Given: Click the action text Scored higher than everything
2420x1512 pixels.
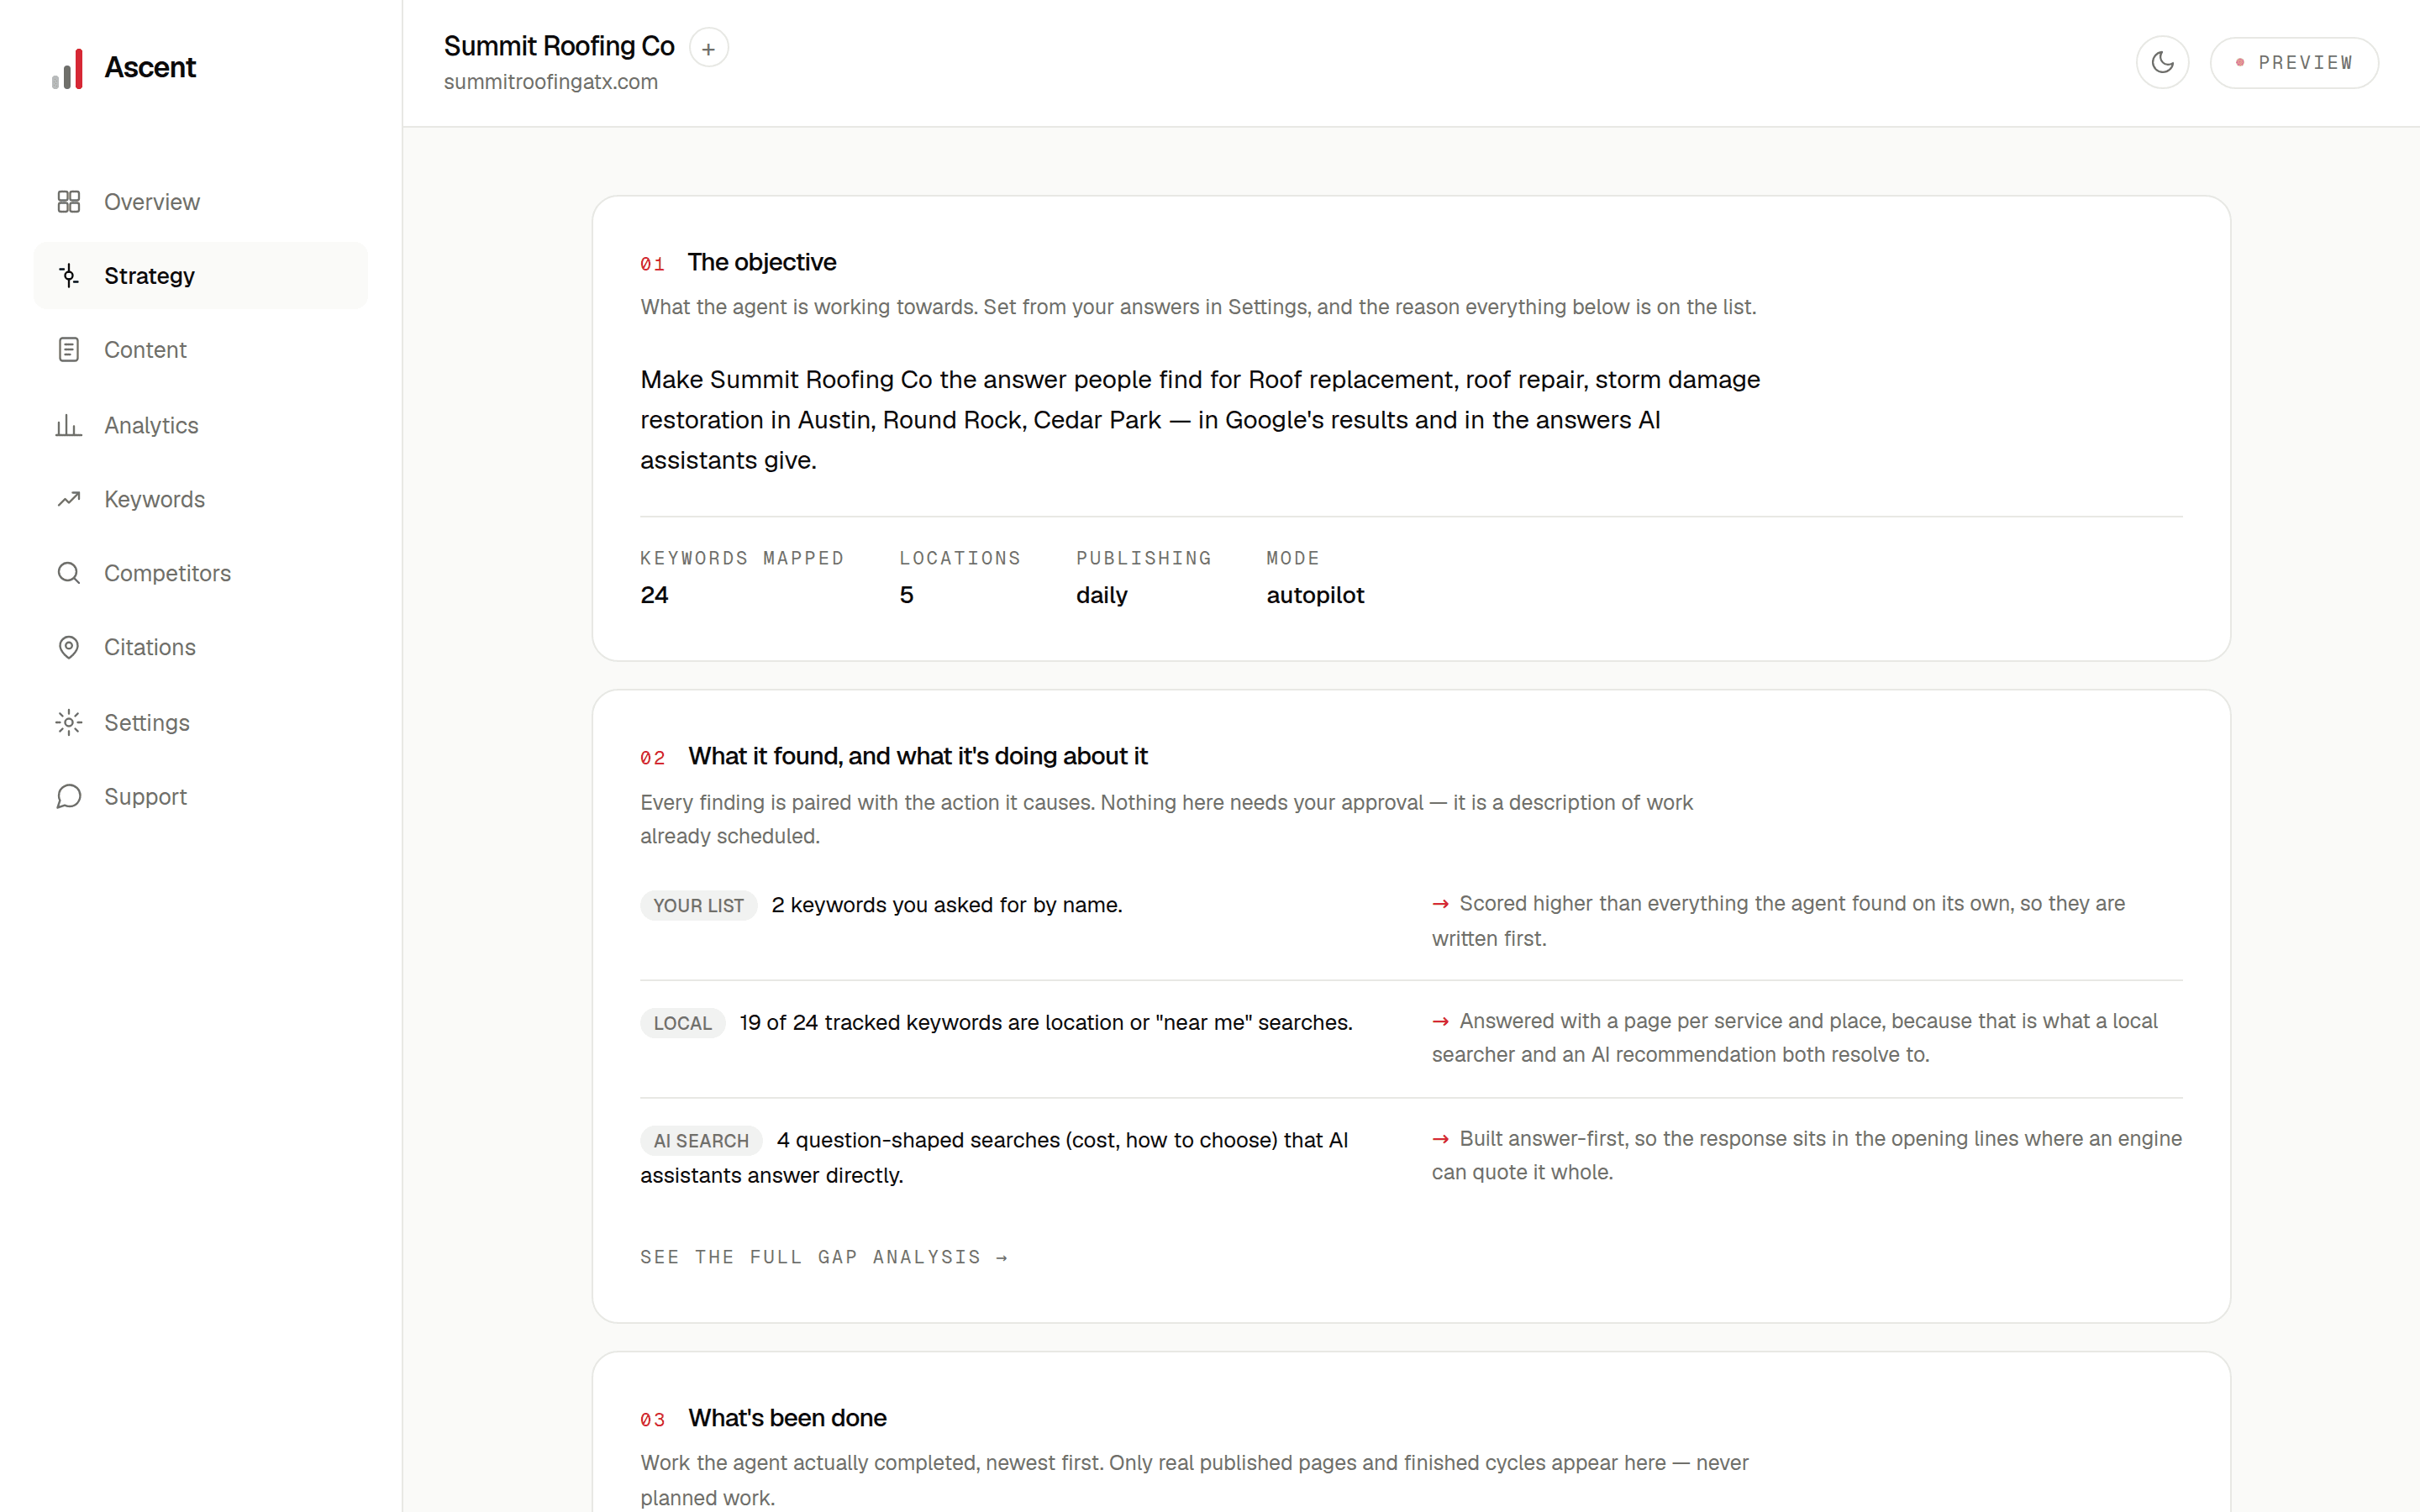Looking at the screenshot, I should coord(1779,921).
